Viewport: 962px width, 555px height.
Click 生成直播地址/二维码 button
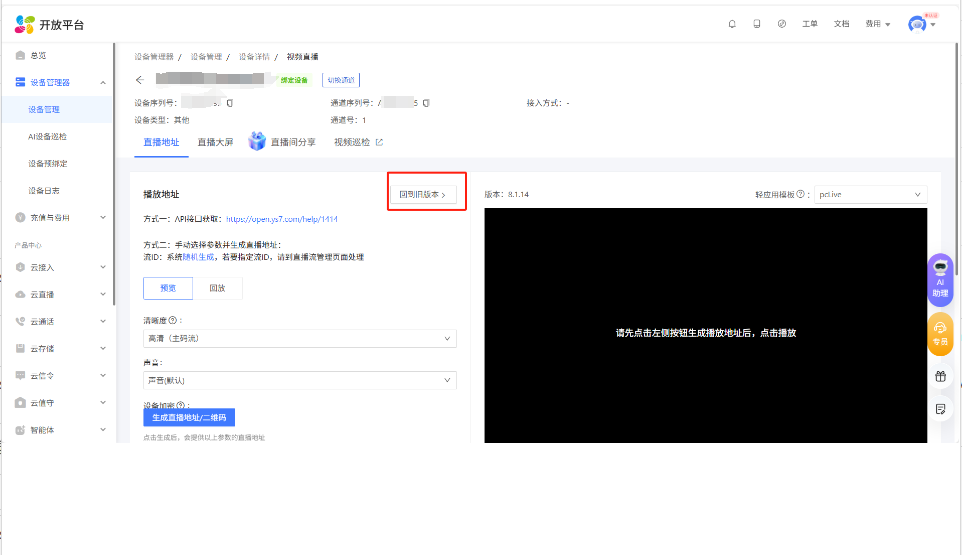(189, 417)
